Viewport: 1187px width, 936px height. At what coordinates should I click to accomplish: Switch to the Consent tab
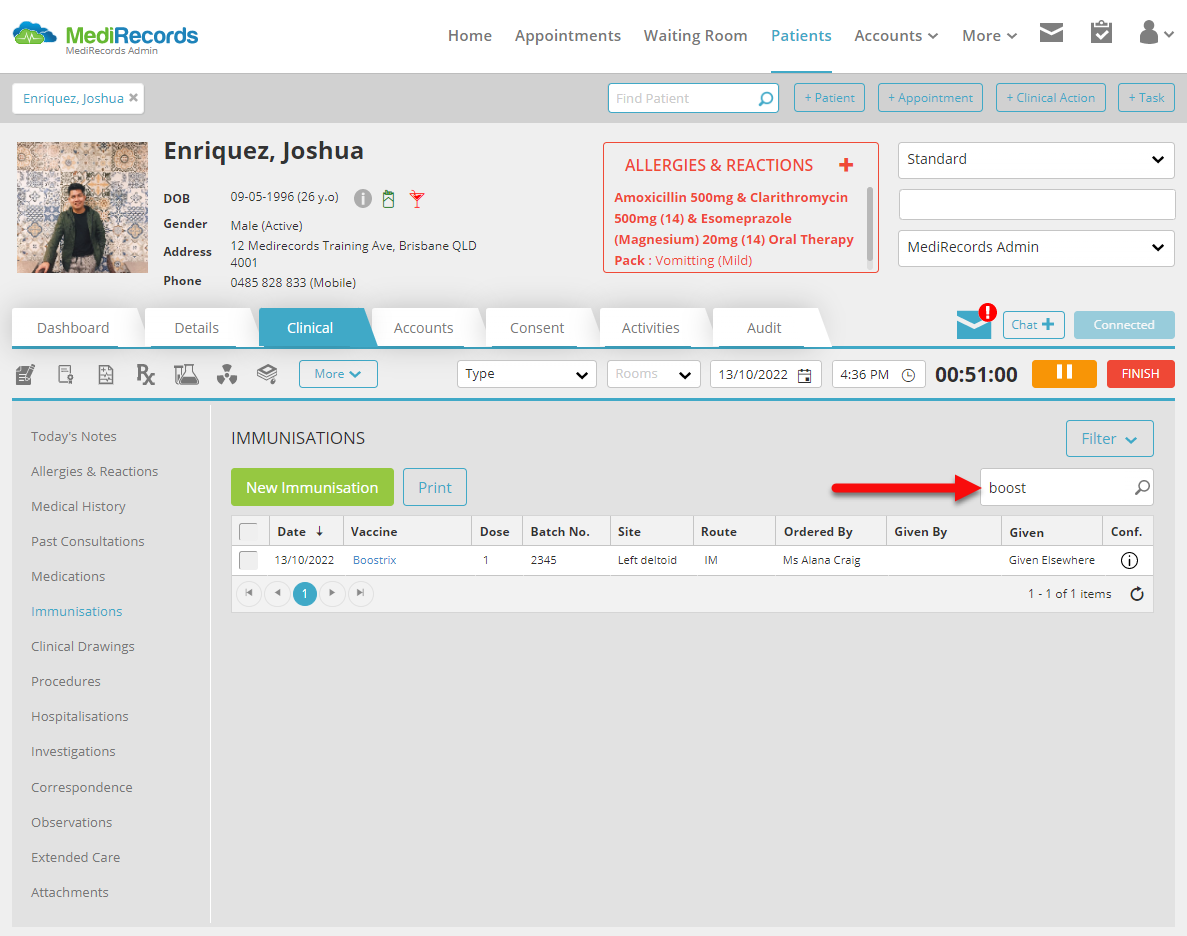[x=537, y=328]
